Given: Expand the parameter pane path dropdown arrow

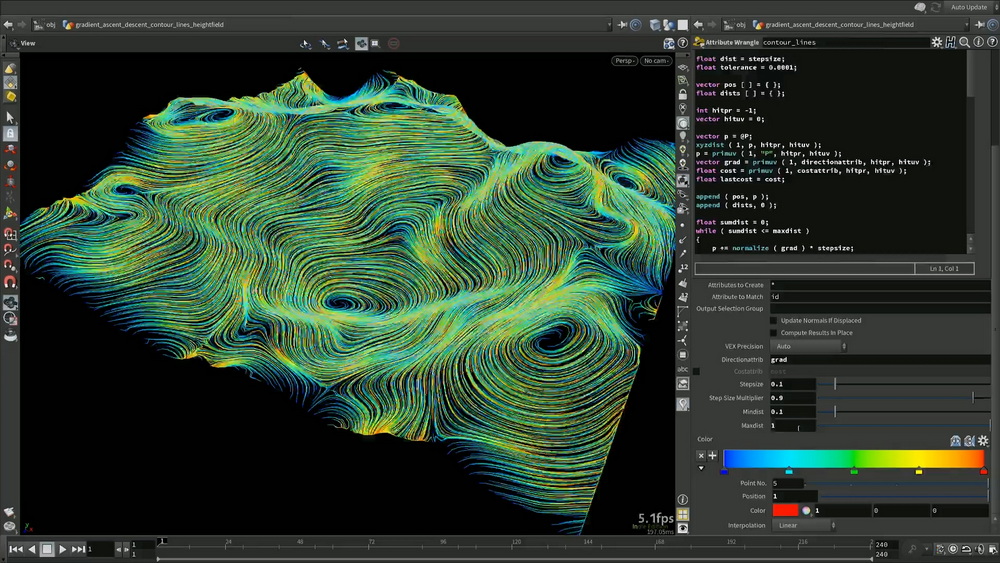Looking at the screenshot, I should pyautogui.click(x=967, y=25).
